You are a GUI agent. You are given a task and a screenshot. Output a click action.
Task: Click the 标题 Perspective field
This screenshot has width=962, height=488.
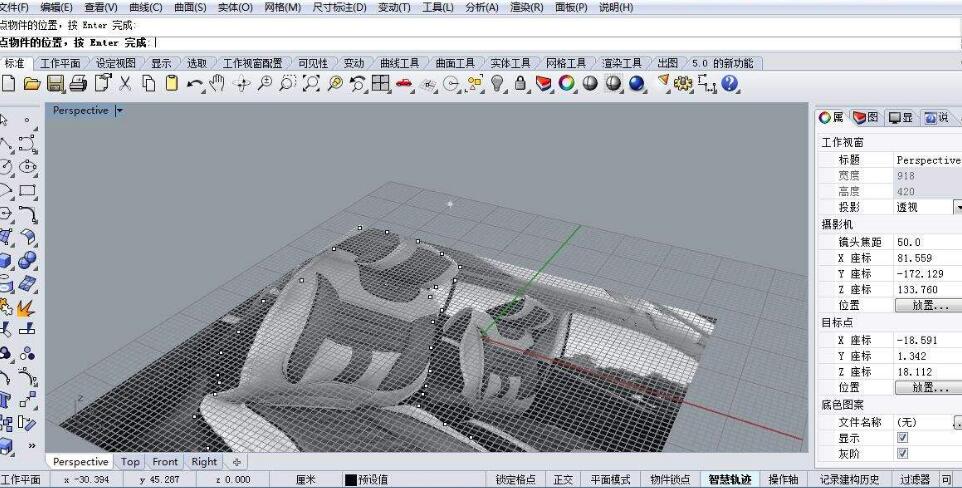928,160
